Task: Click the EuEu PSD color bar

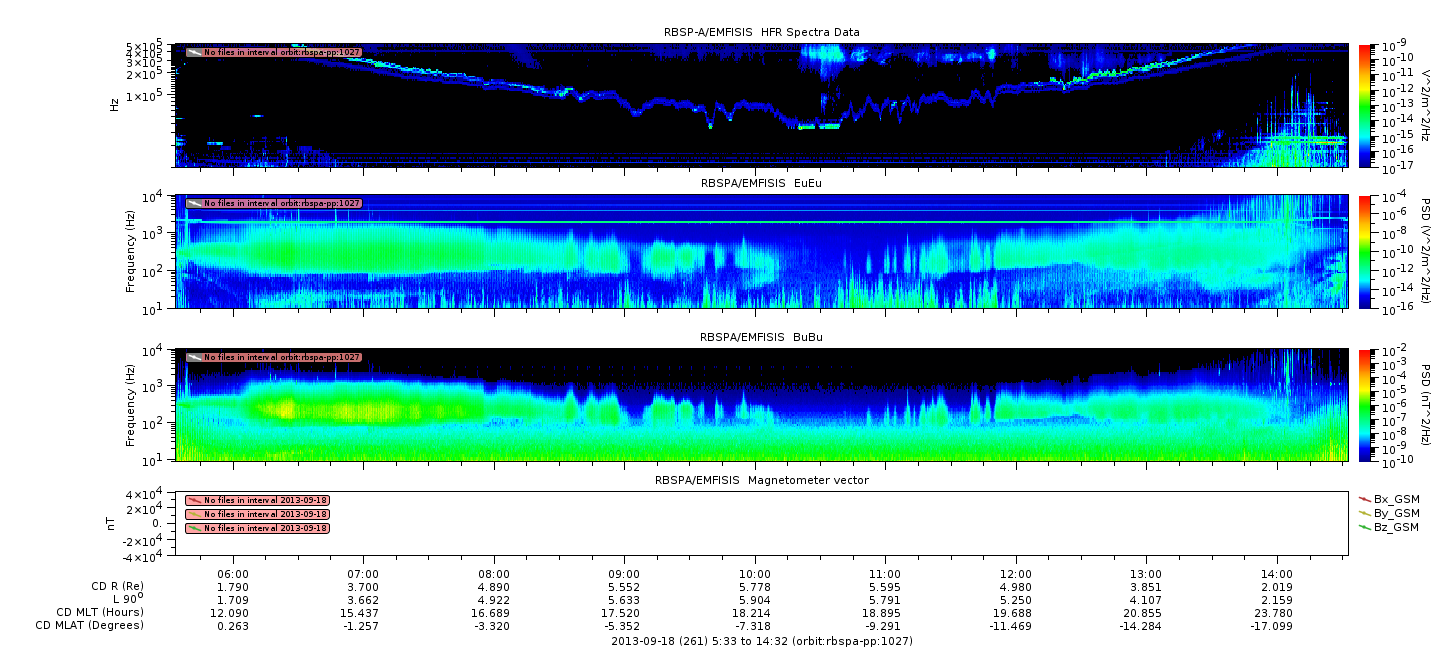Action: click(1364, 251)
